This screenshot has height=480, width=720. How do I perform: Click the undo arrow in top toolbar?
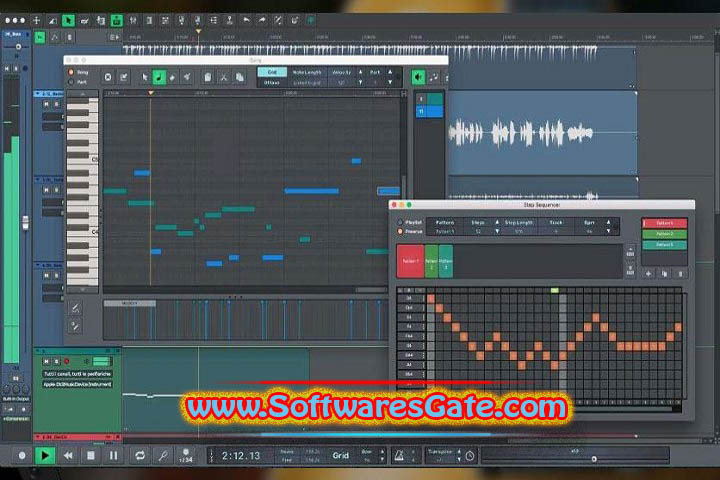coord(246,20)
